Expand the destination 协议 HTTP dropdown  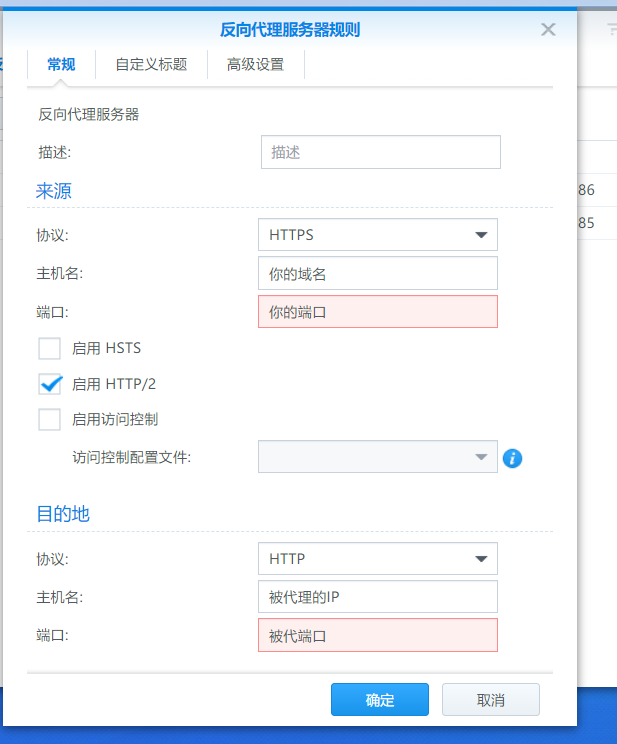pyautogui.click(x=377, y=558)
